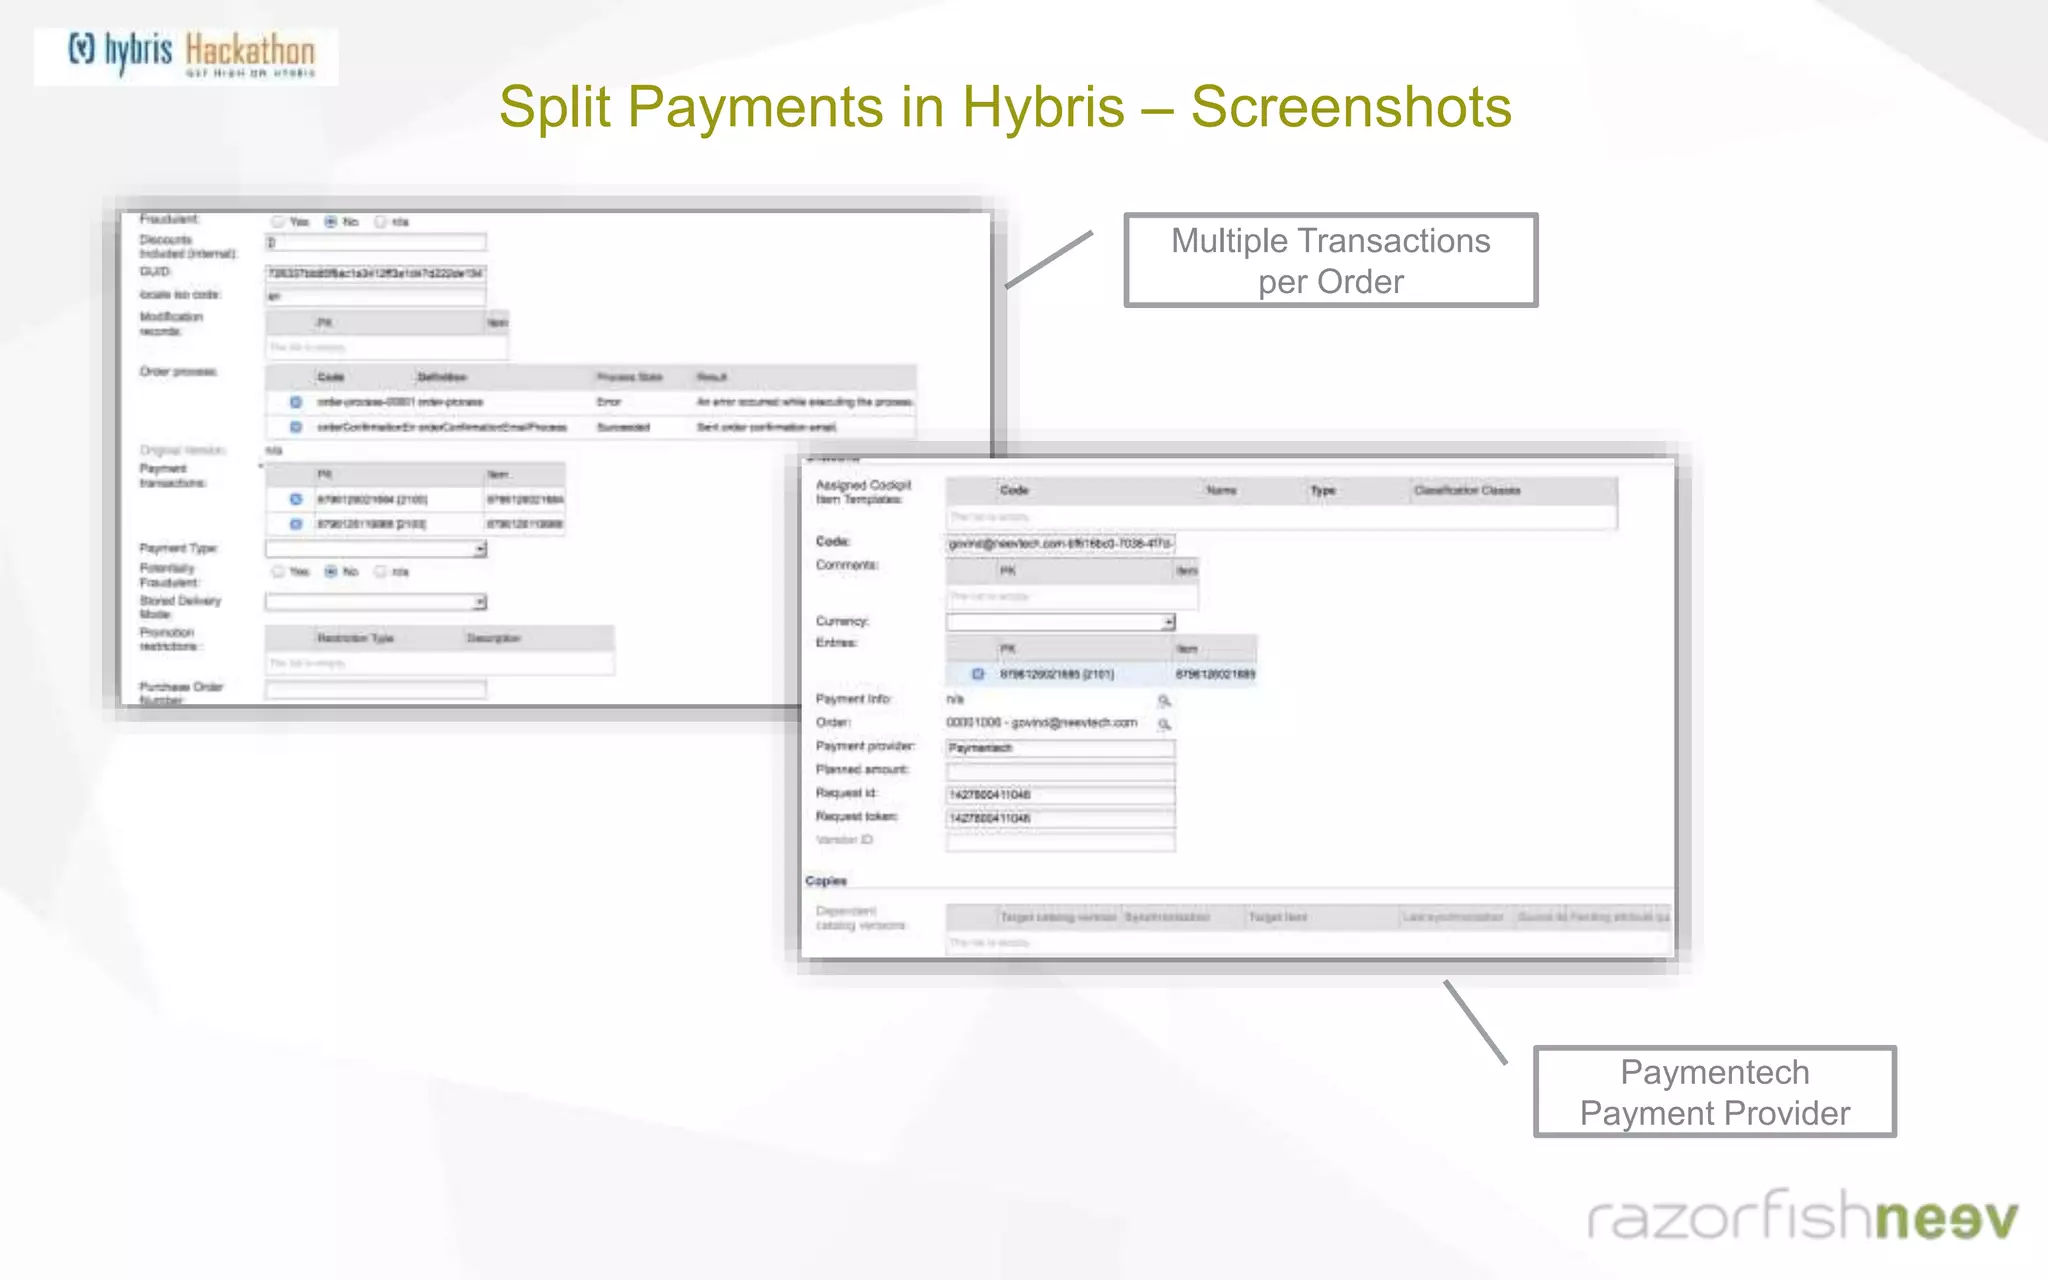Click the Restriction Type column header
The image size is (2048, 1280).
[x=355, y=638]
